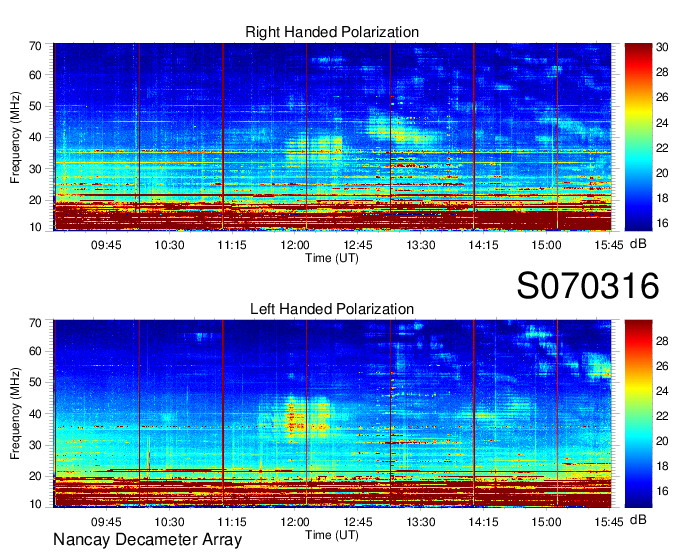Select the S070316 label

(588, 286)
